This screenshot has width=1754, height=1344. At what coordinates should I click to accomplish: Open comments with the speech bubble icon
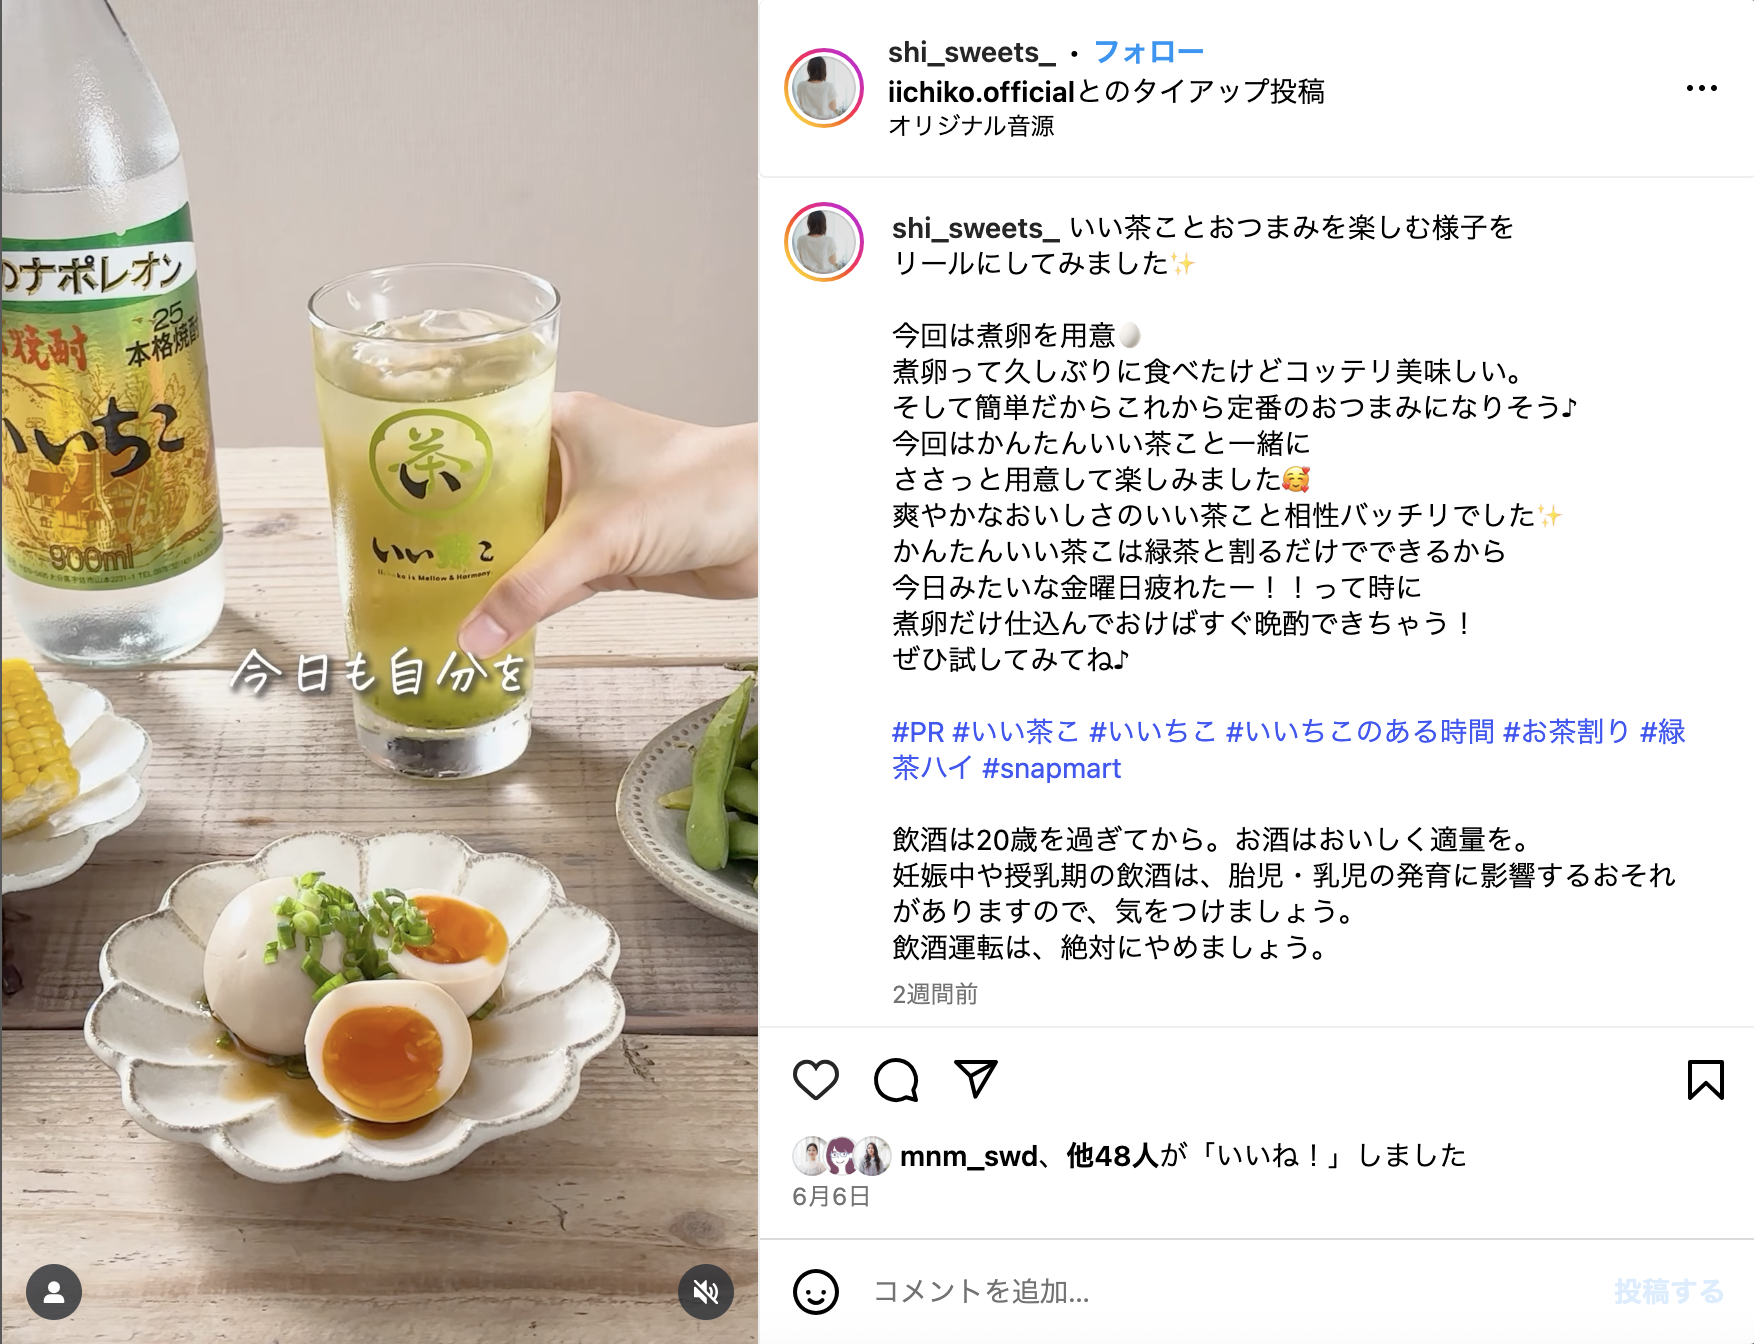(896, 1080)
